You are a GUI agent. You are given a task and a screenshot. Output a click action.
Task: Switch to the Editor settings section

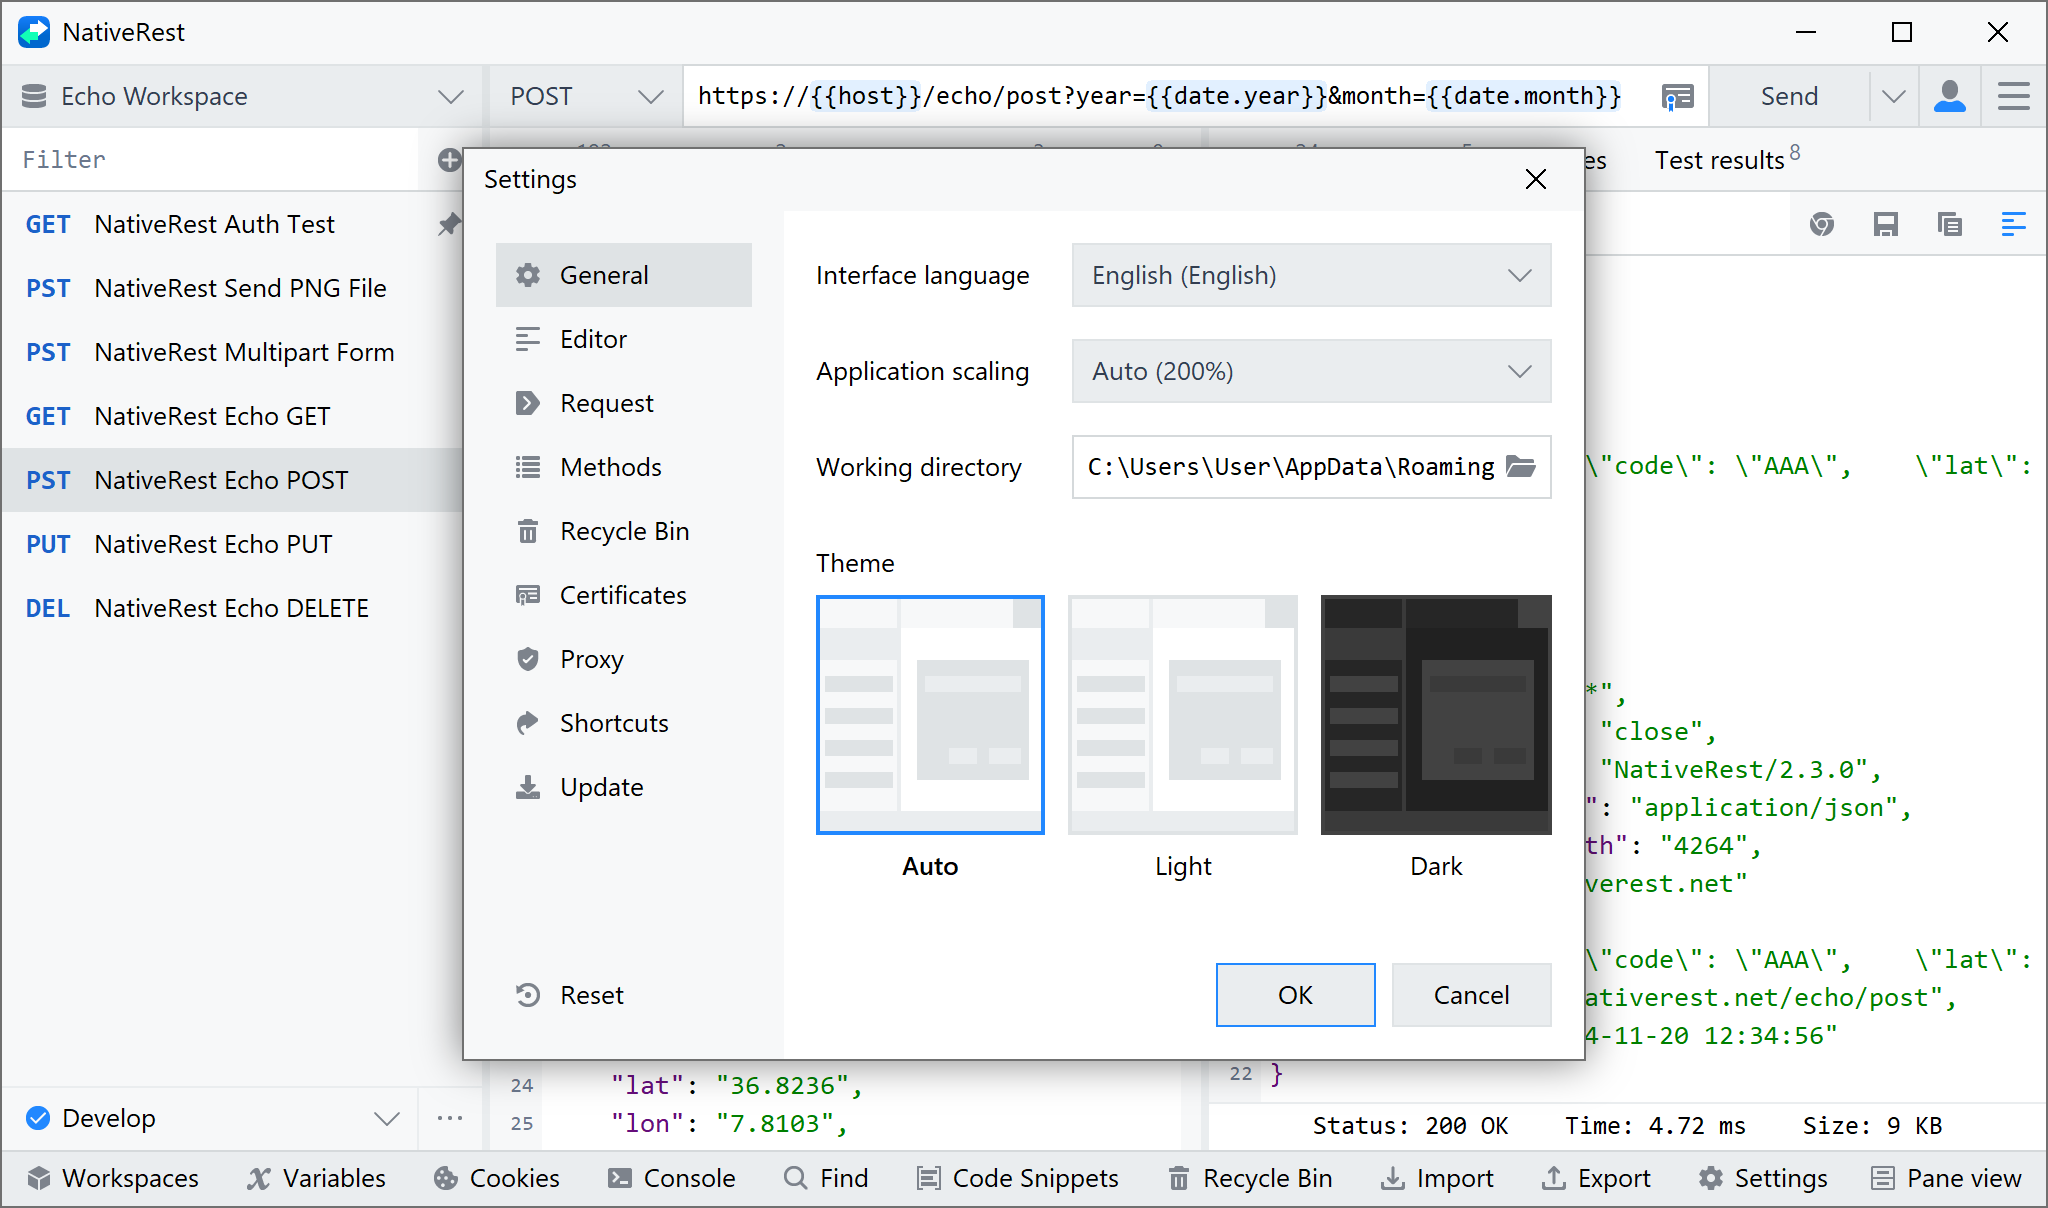click(593, 339)
